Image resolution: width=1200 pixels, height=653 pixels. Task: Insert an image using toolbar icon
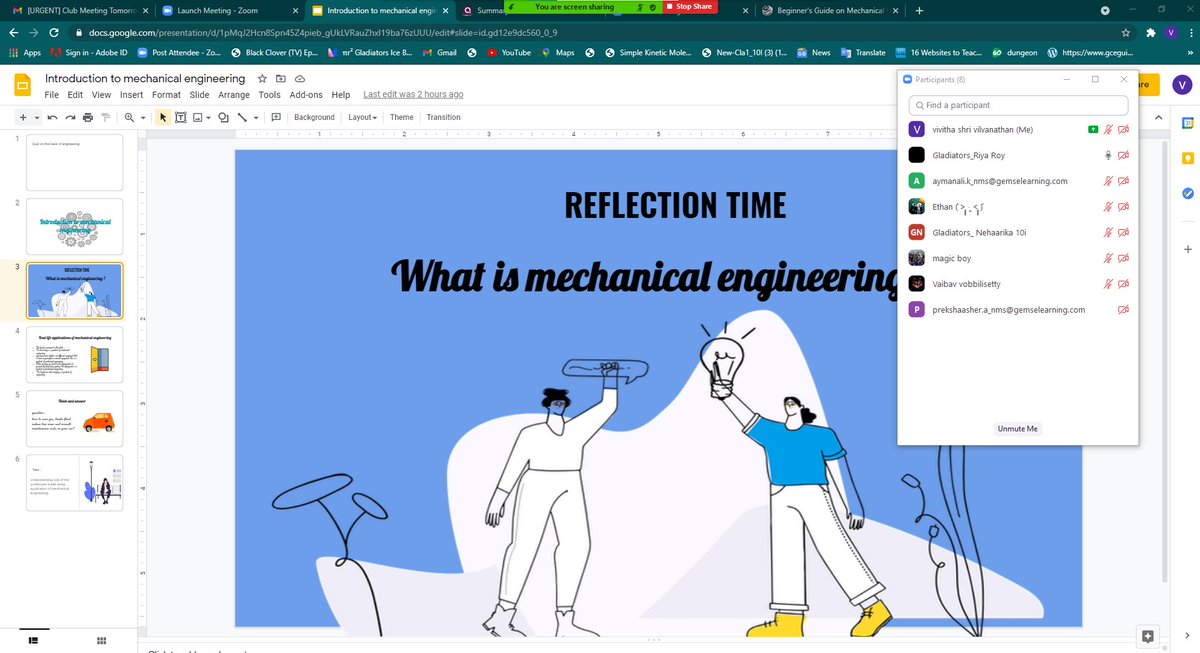coord(197,117)
